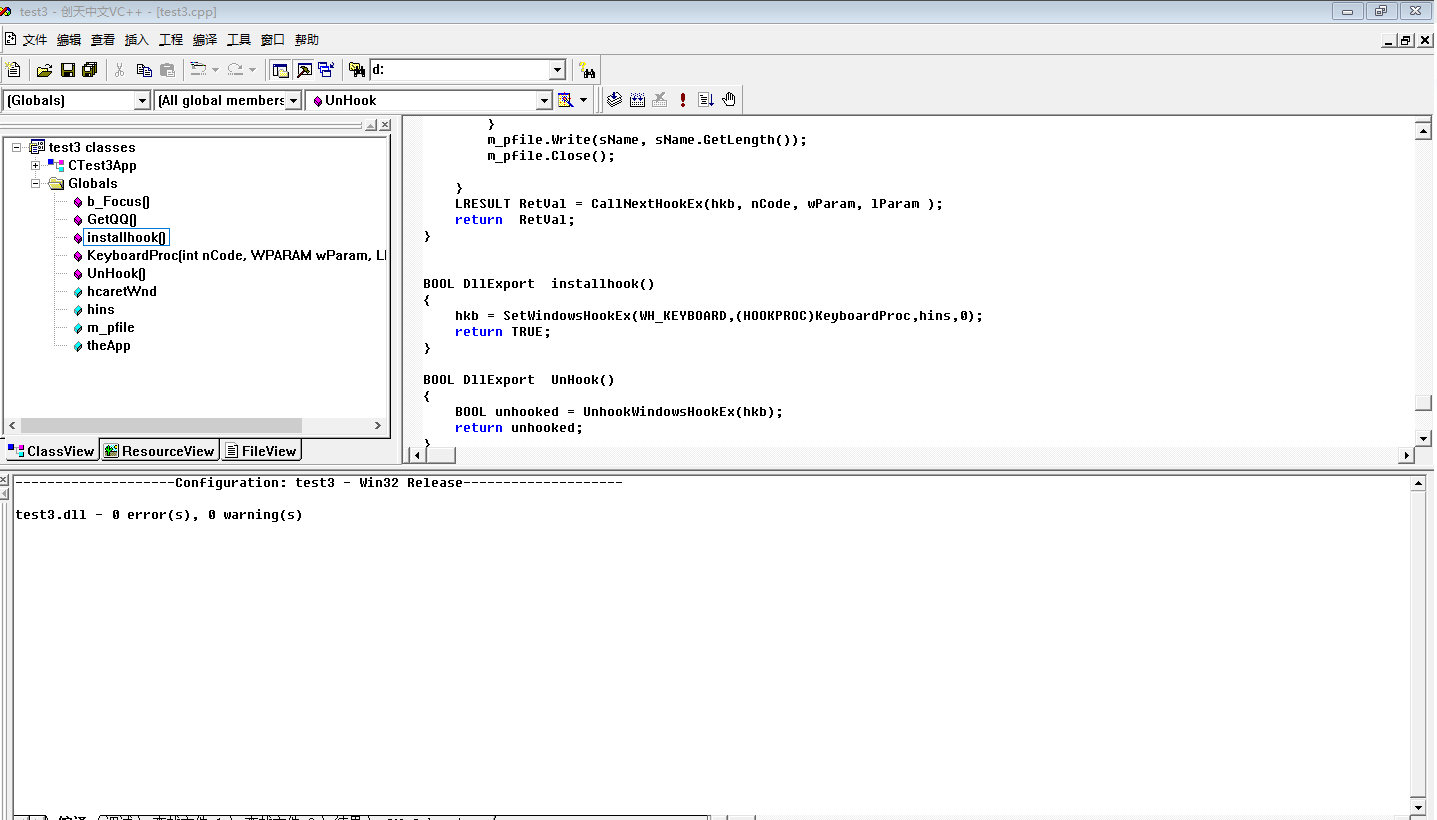Viewport: 1437px width, 820px height.
Task: Run program with red exclamation icon
Action: [x=683, y=100]
